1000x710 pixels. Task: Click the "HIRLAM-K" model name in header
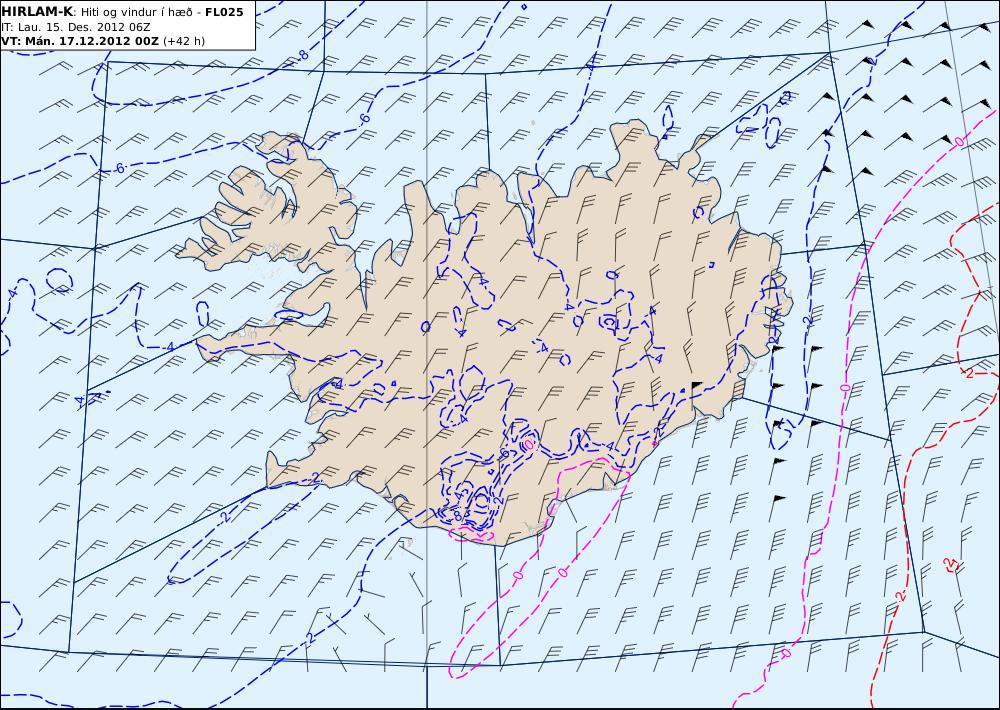coord(36,11)
